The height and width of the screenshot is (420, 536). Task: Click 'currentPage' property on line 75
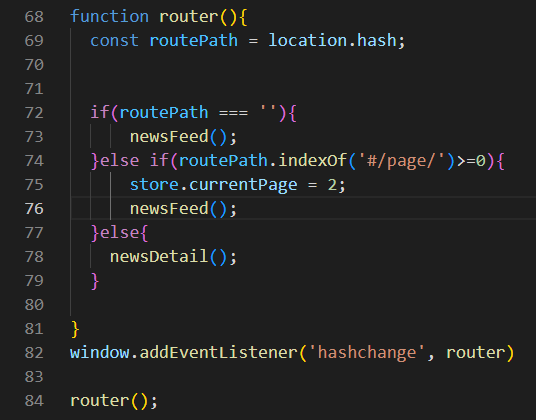point(243,185)
